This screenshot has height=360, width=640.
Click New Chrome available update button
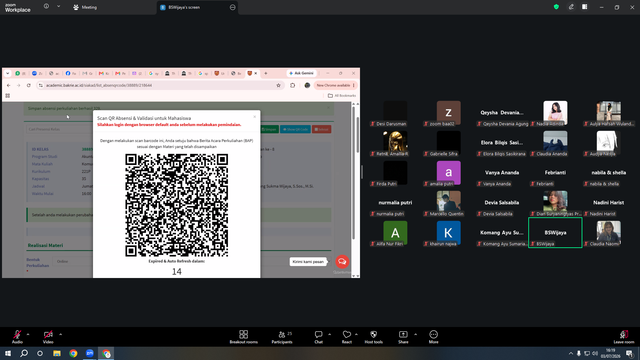(336, 85)
